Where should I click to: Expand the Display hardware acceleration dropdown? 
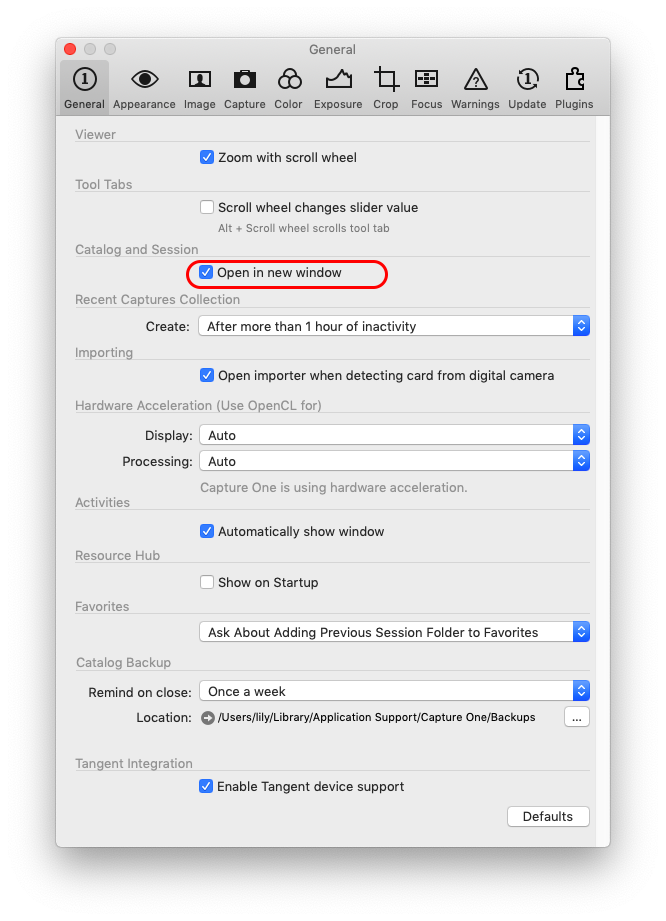coord(394,435)
